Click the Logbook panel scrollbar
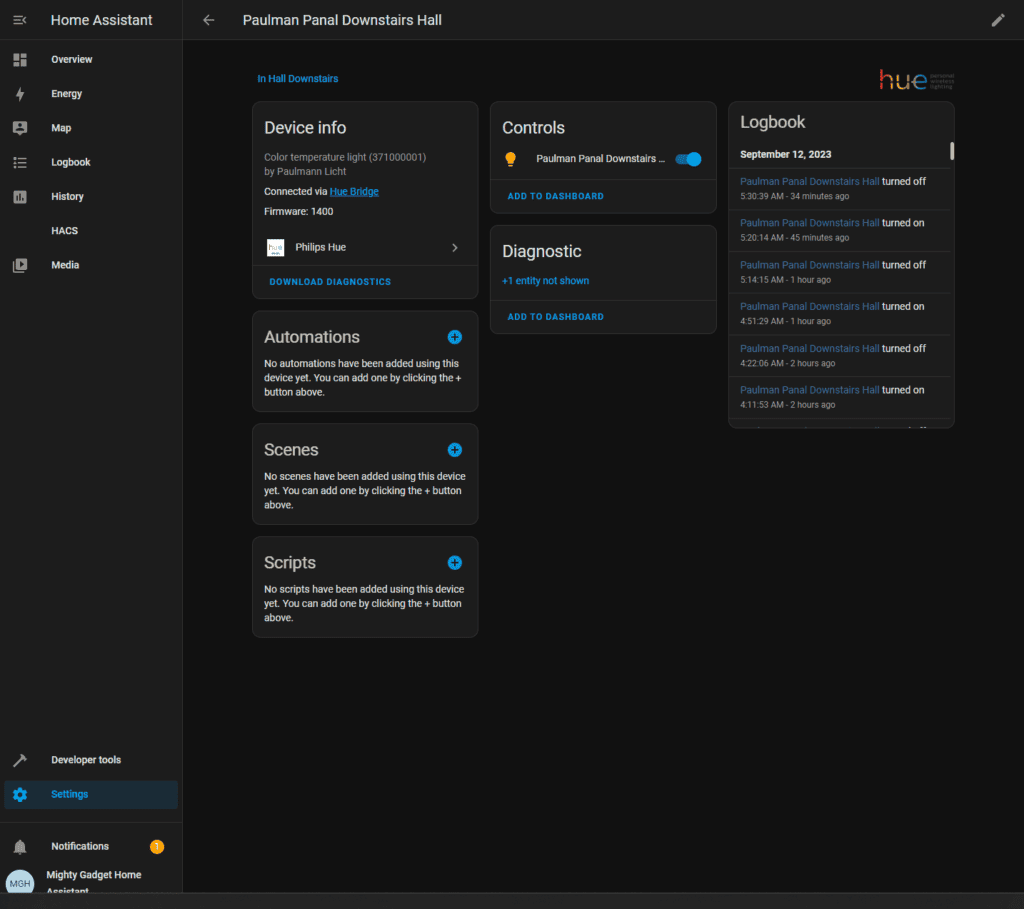Image resolution: width=1024 pixels, height=909 pixels. coord(952,151)
